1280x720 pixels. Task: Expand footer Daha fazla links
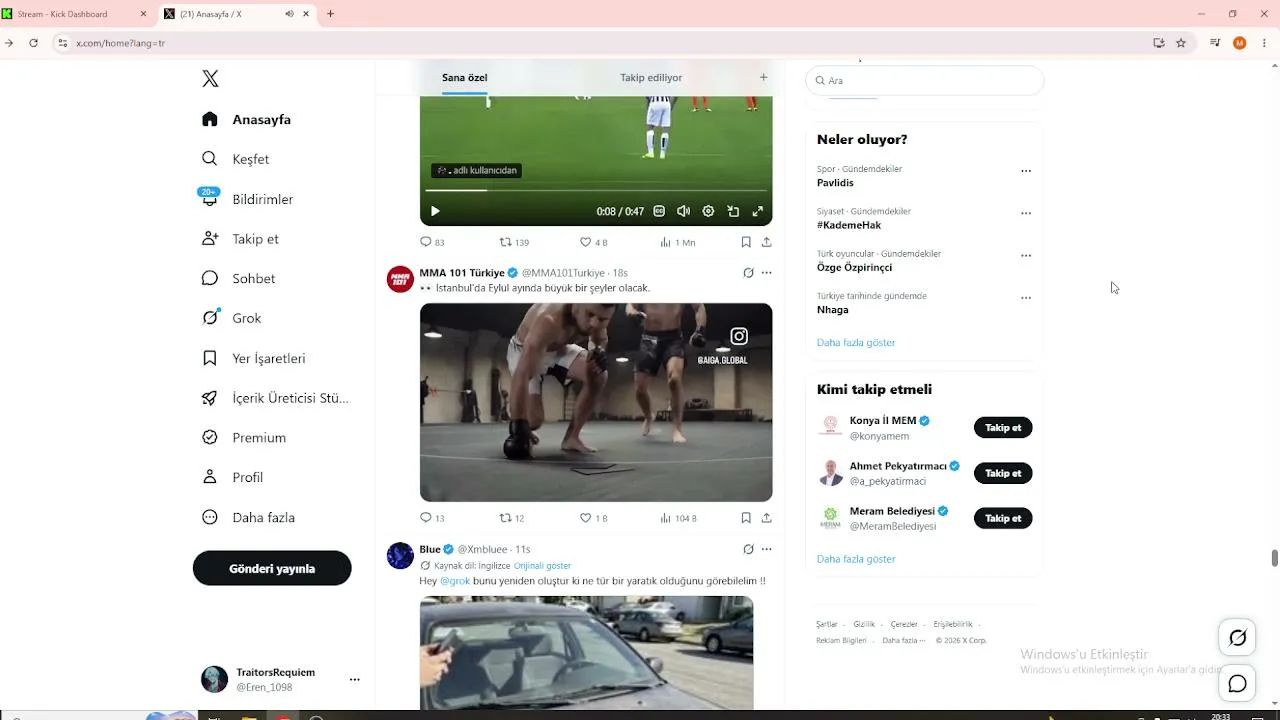904,640
